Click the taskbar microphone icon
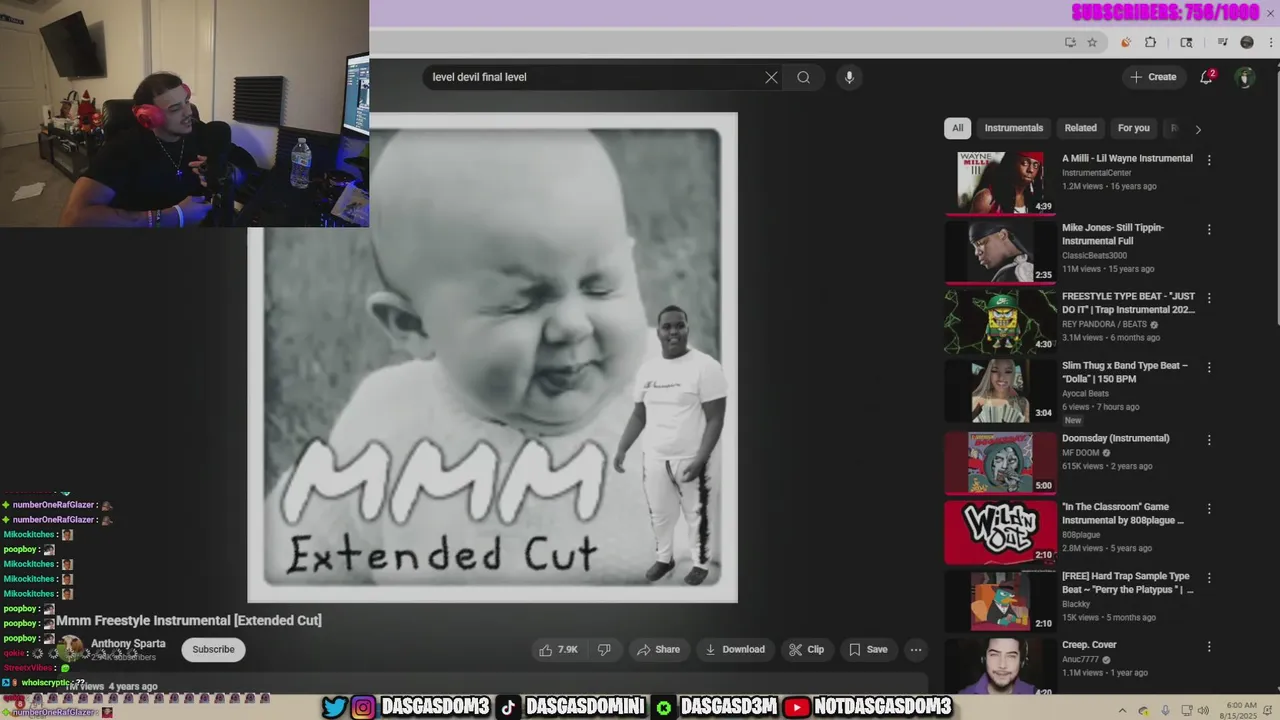 click(x=1165, y=711)
